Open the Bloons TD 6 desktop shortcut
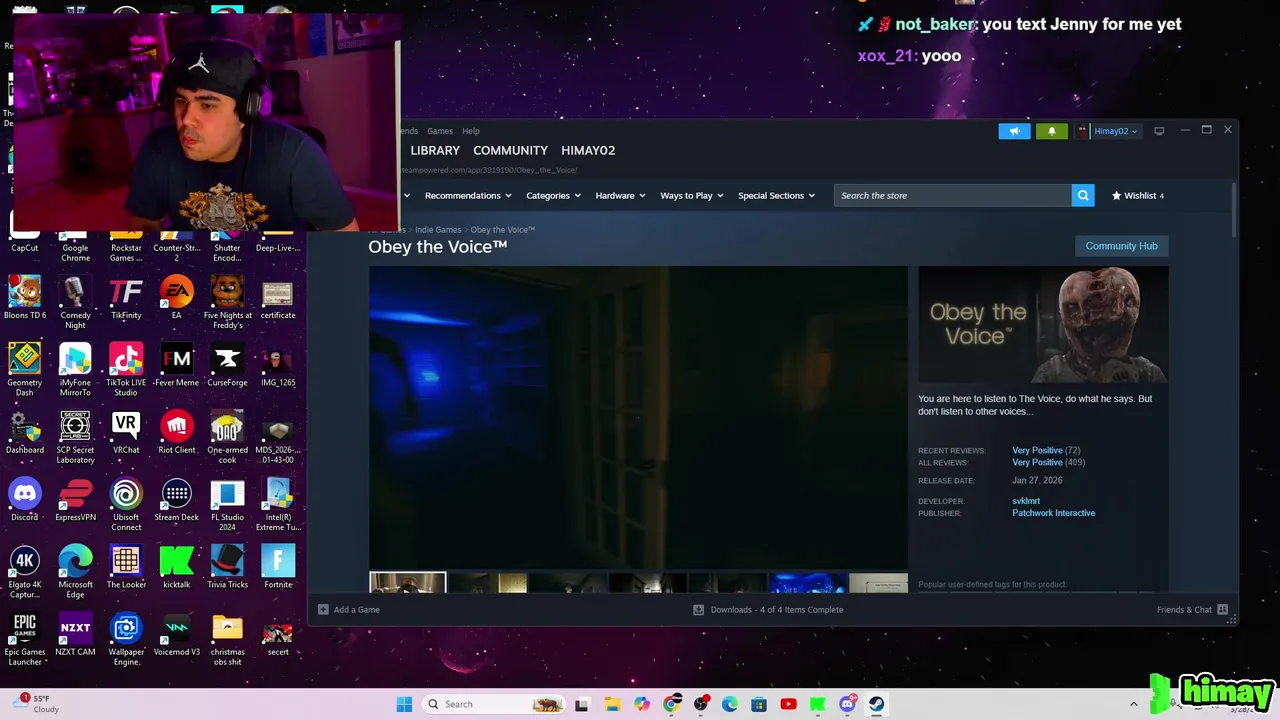Image resolution: width=1280 pixels, height=720 pixels. click(25, 298)
